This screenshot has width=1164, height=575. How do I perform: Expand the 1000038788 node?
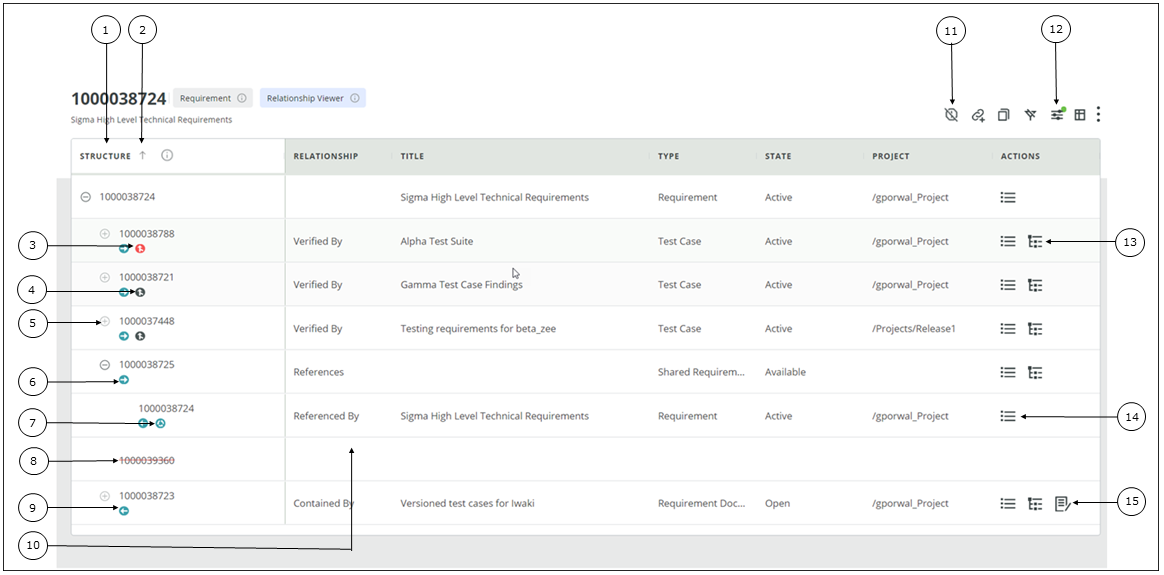105,234
